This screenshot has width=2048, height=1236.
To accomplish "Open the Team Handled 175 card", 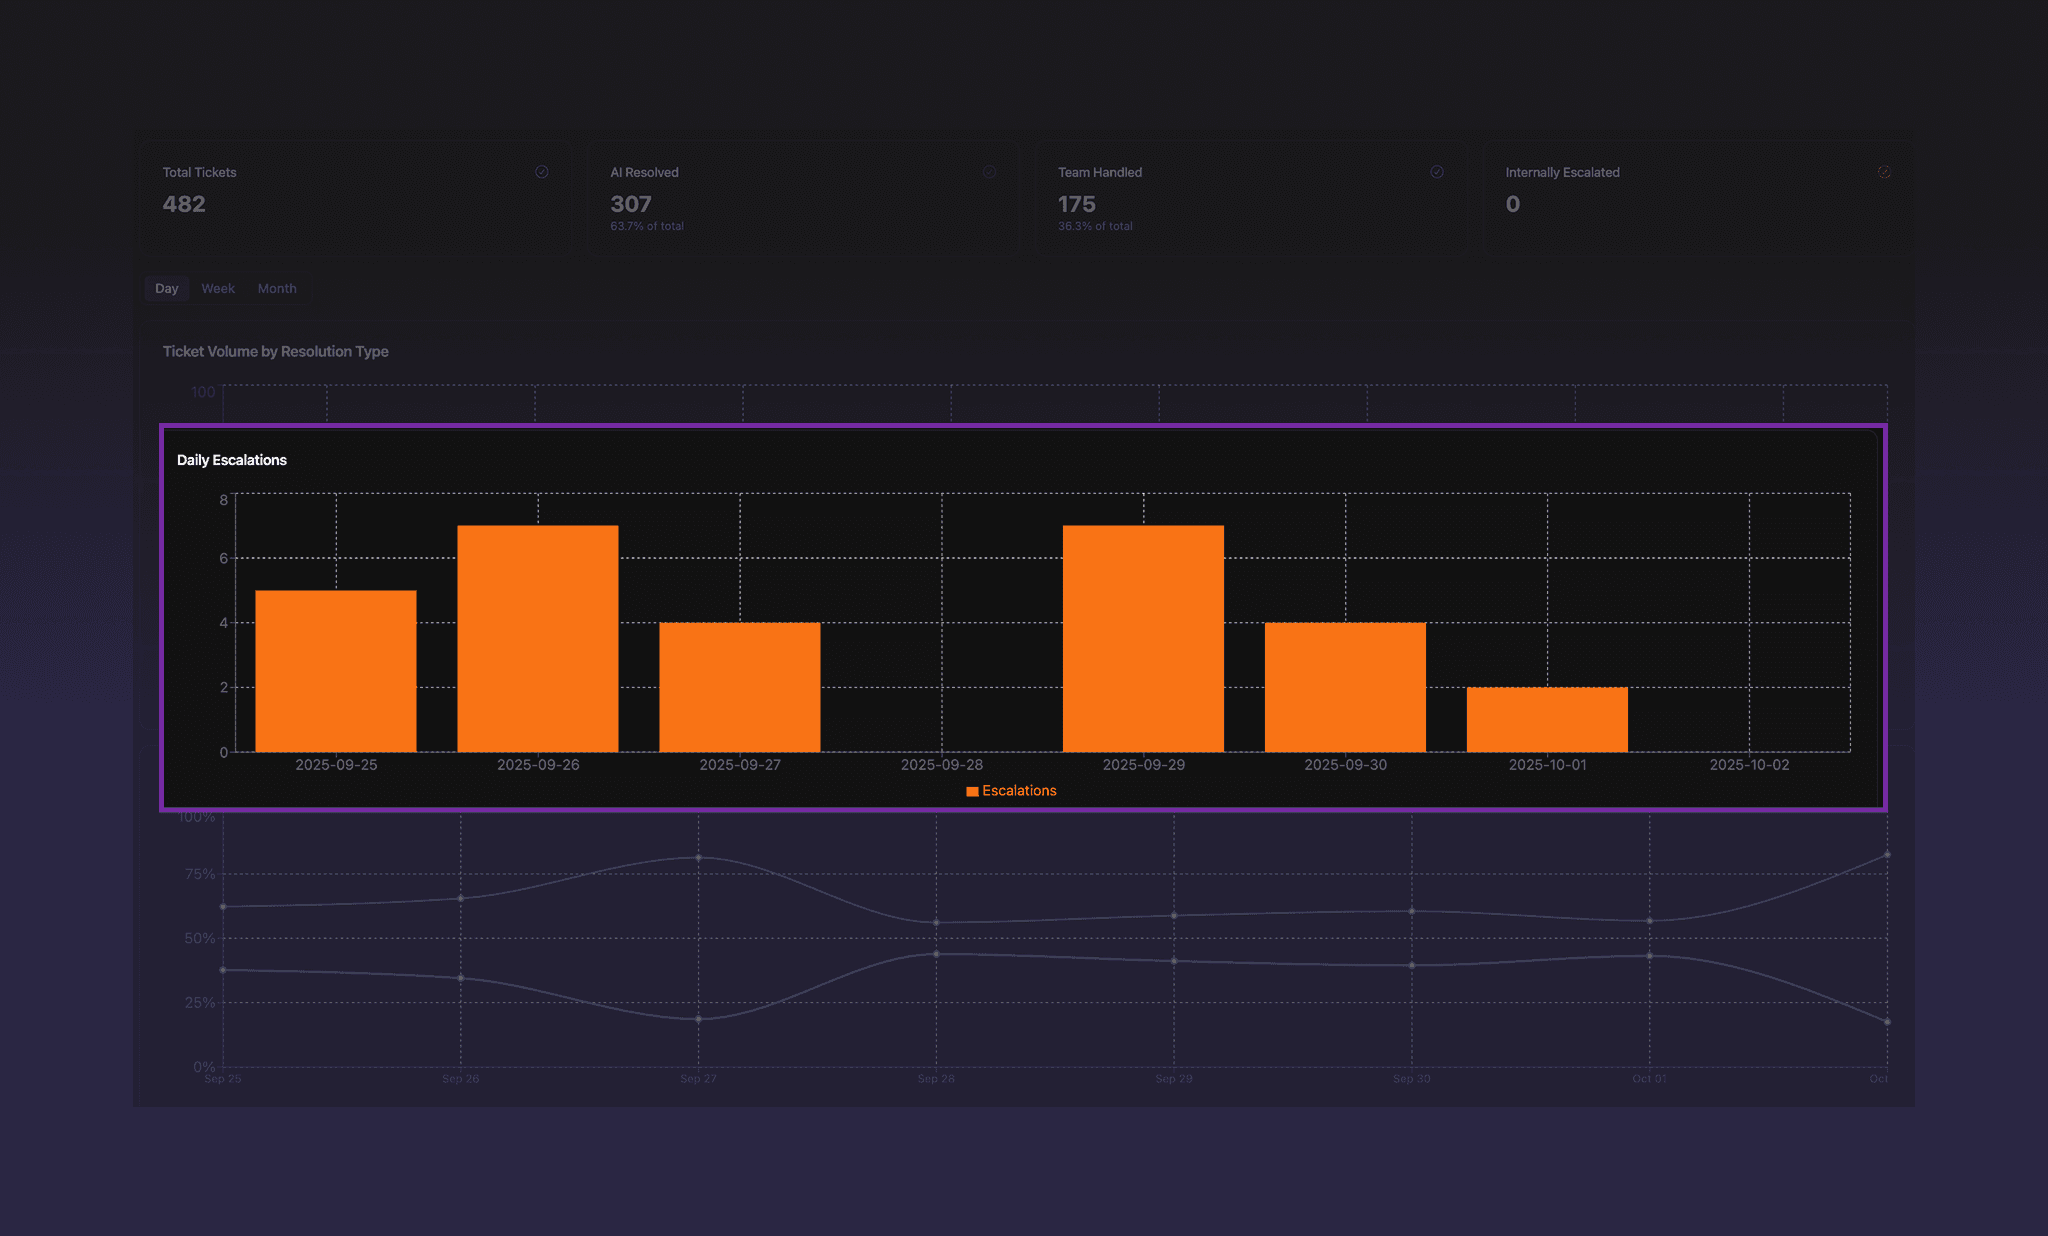I will (1250, 197).
